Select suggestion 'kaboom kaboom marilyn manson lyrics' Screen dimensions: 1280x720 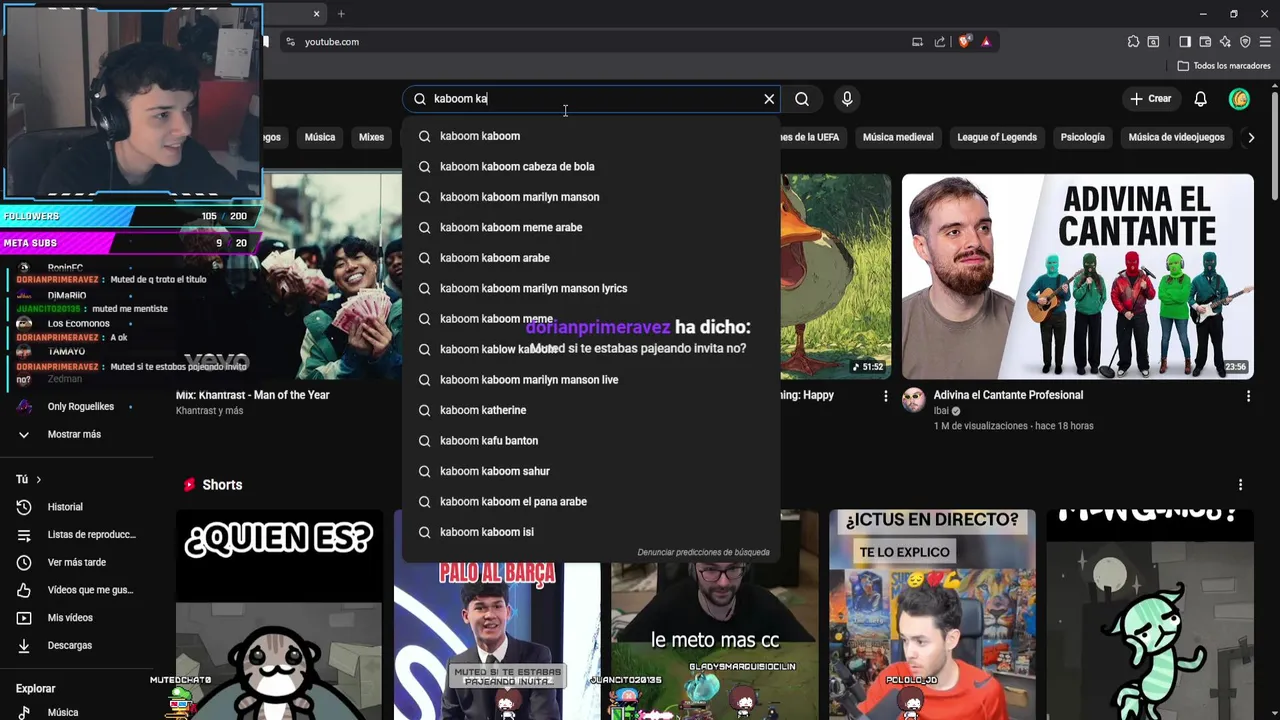point(591,289)
